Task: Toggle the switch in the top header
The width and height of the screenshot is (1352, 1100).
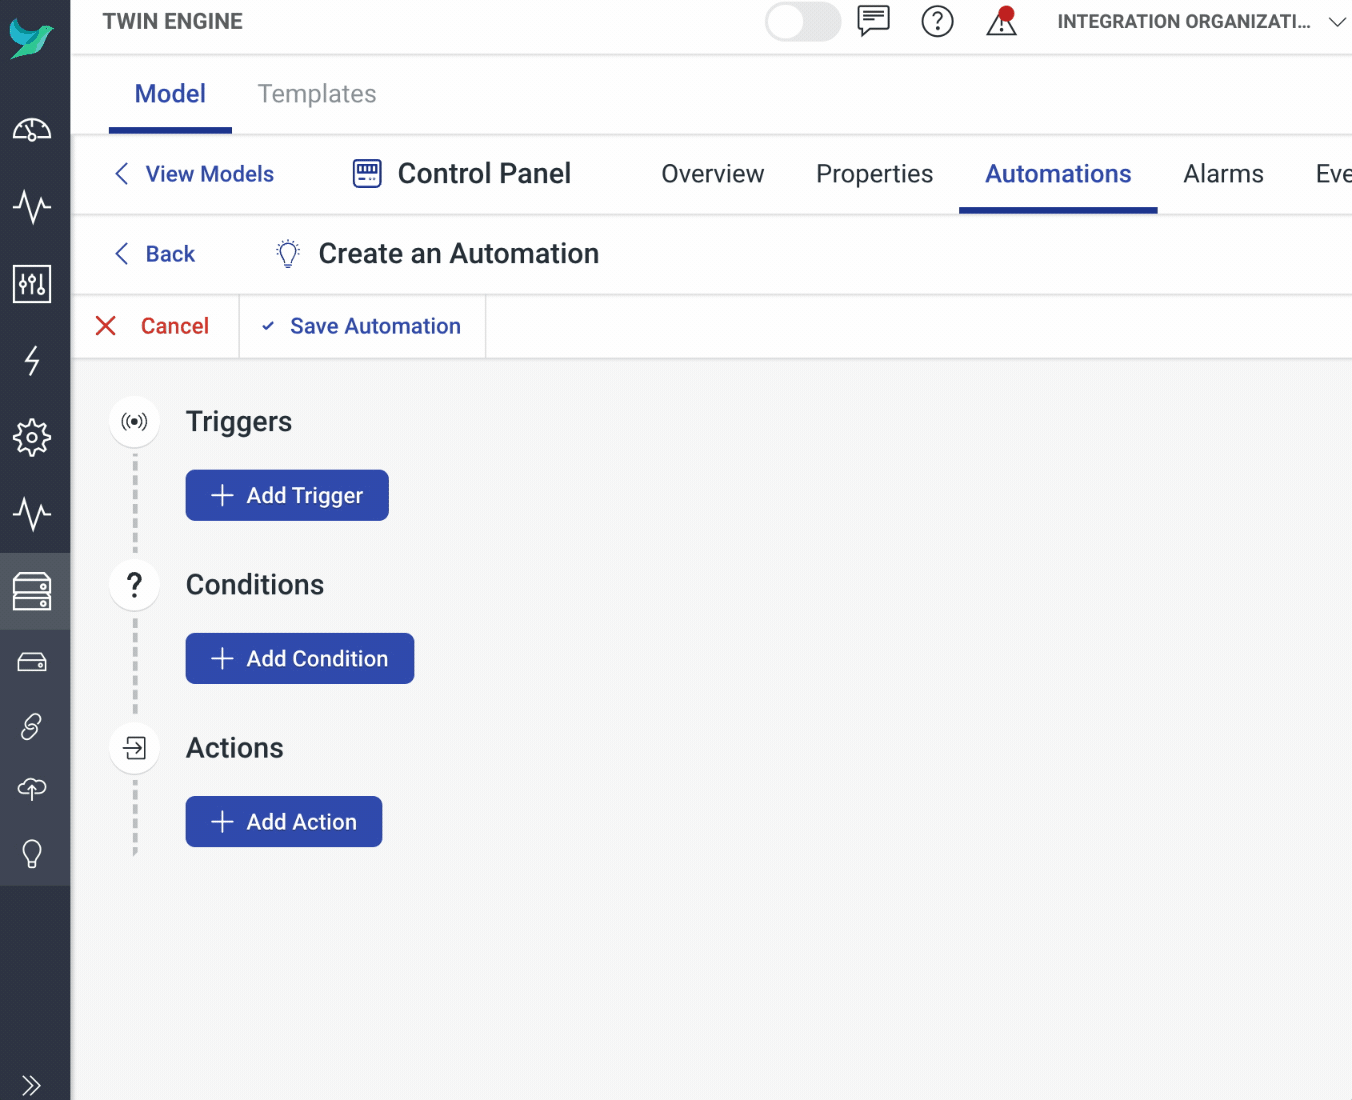Action: (x=803, y=21)
